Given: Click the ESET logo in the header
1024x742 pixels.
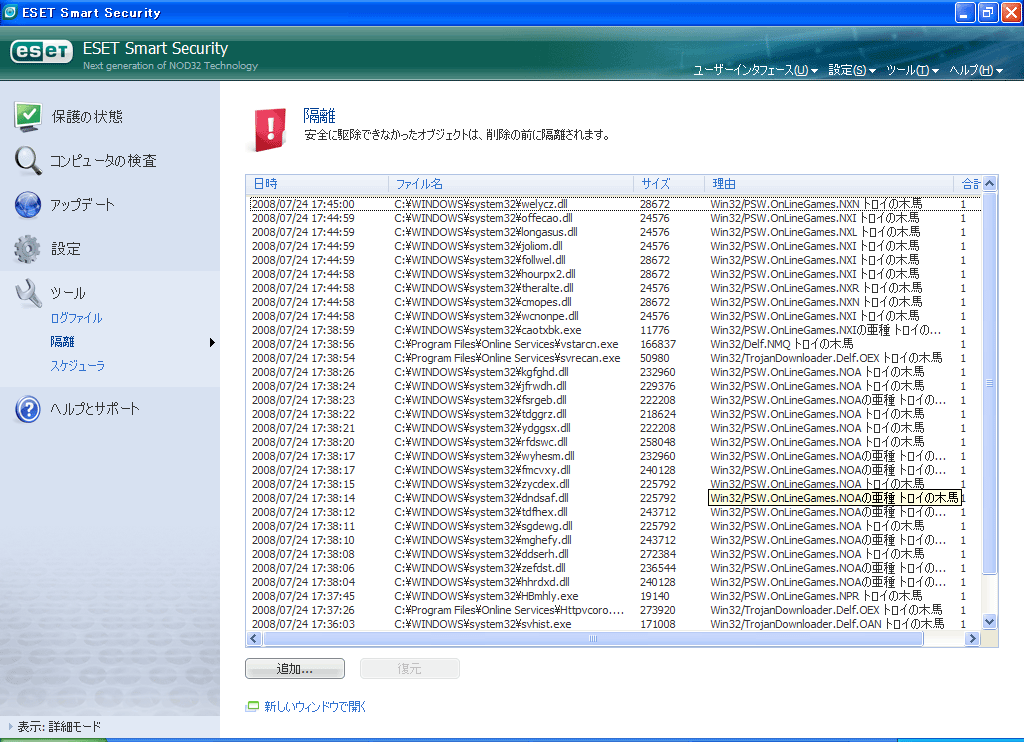Looking at the screenshot, I should [x=41, y=52].
